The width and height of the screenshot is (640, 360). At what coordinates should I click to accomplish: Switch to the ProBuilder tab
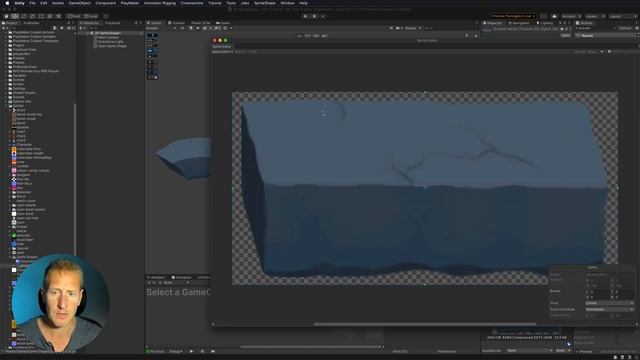tap(31, 23)
